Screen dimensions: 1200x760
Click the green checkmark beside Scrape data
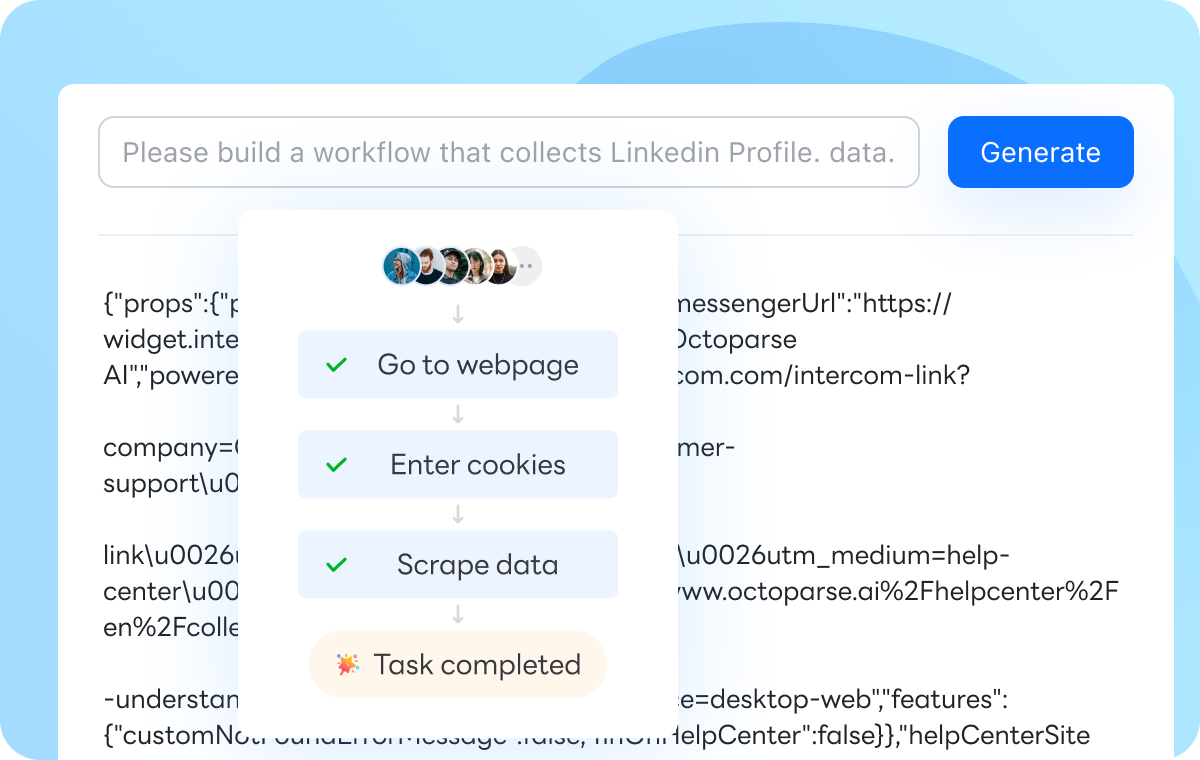337,565
